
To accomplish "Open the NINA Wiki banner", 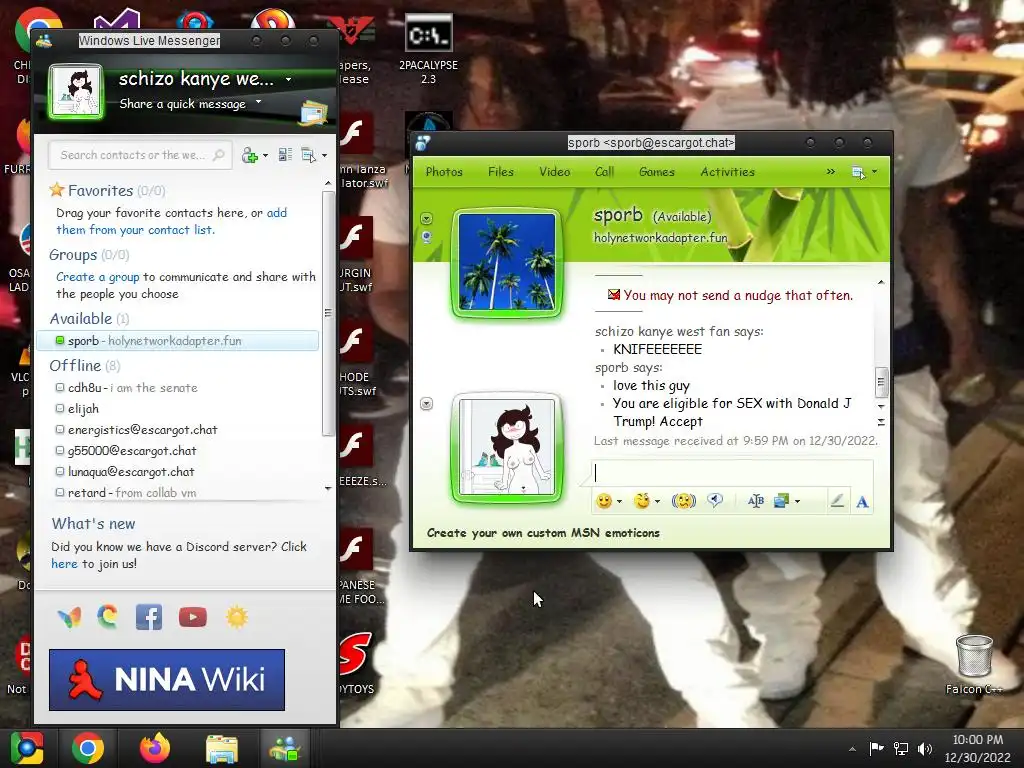I will point(167,679).
